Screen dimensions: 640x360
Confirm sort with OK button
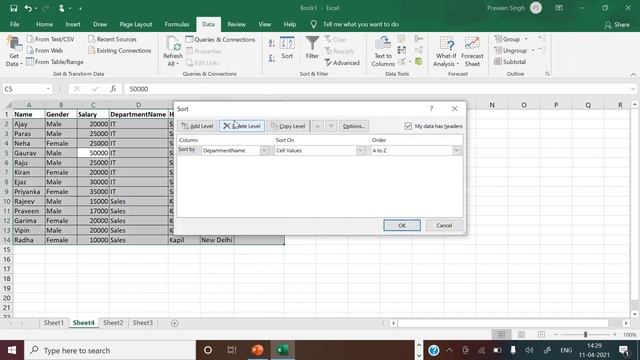pos(402,225)
